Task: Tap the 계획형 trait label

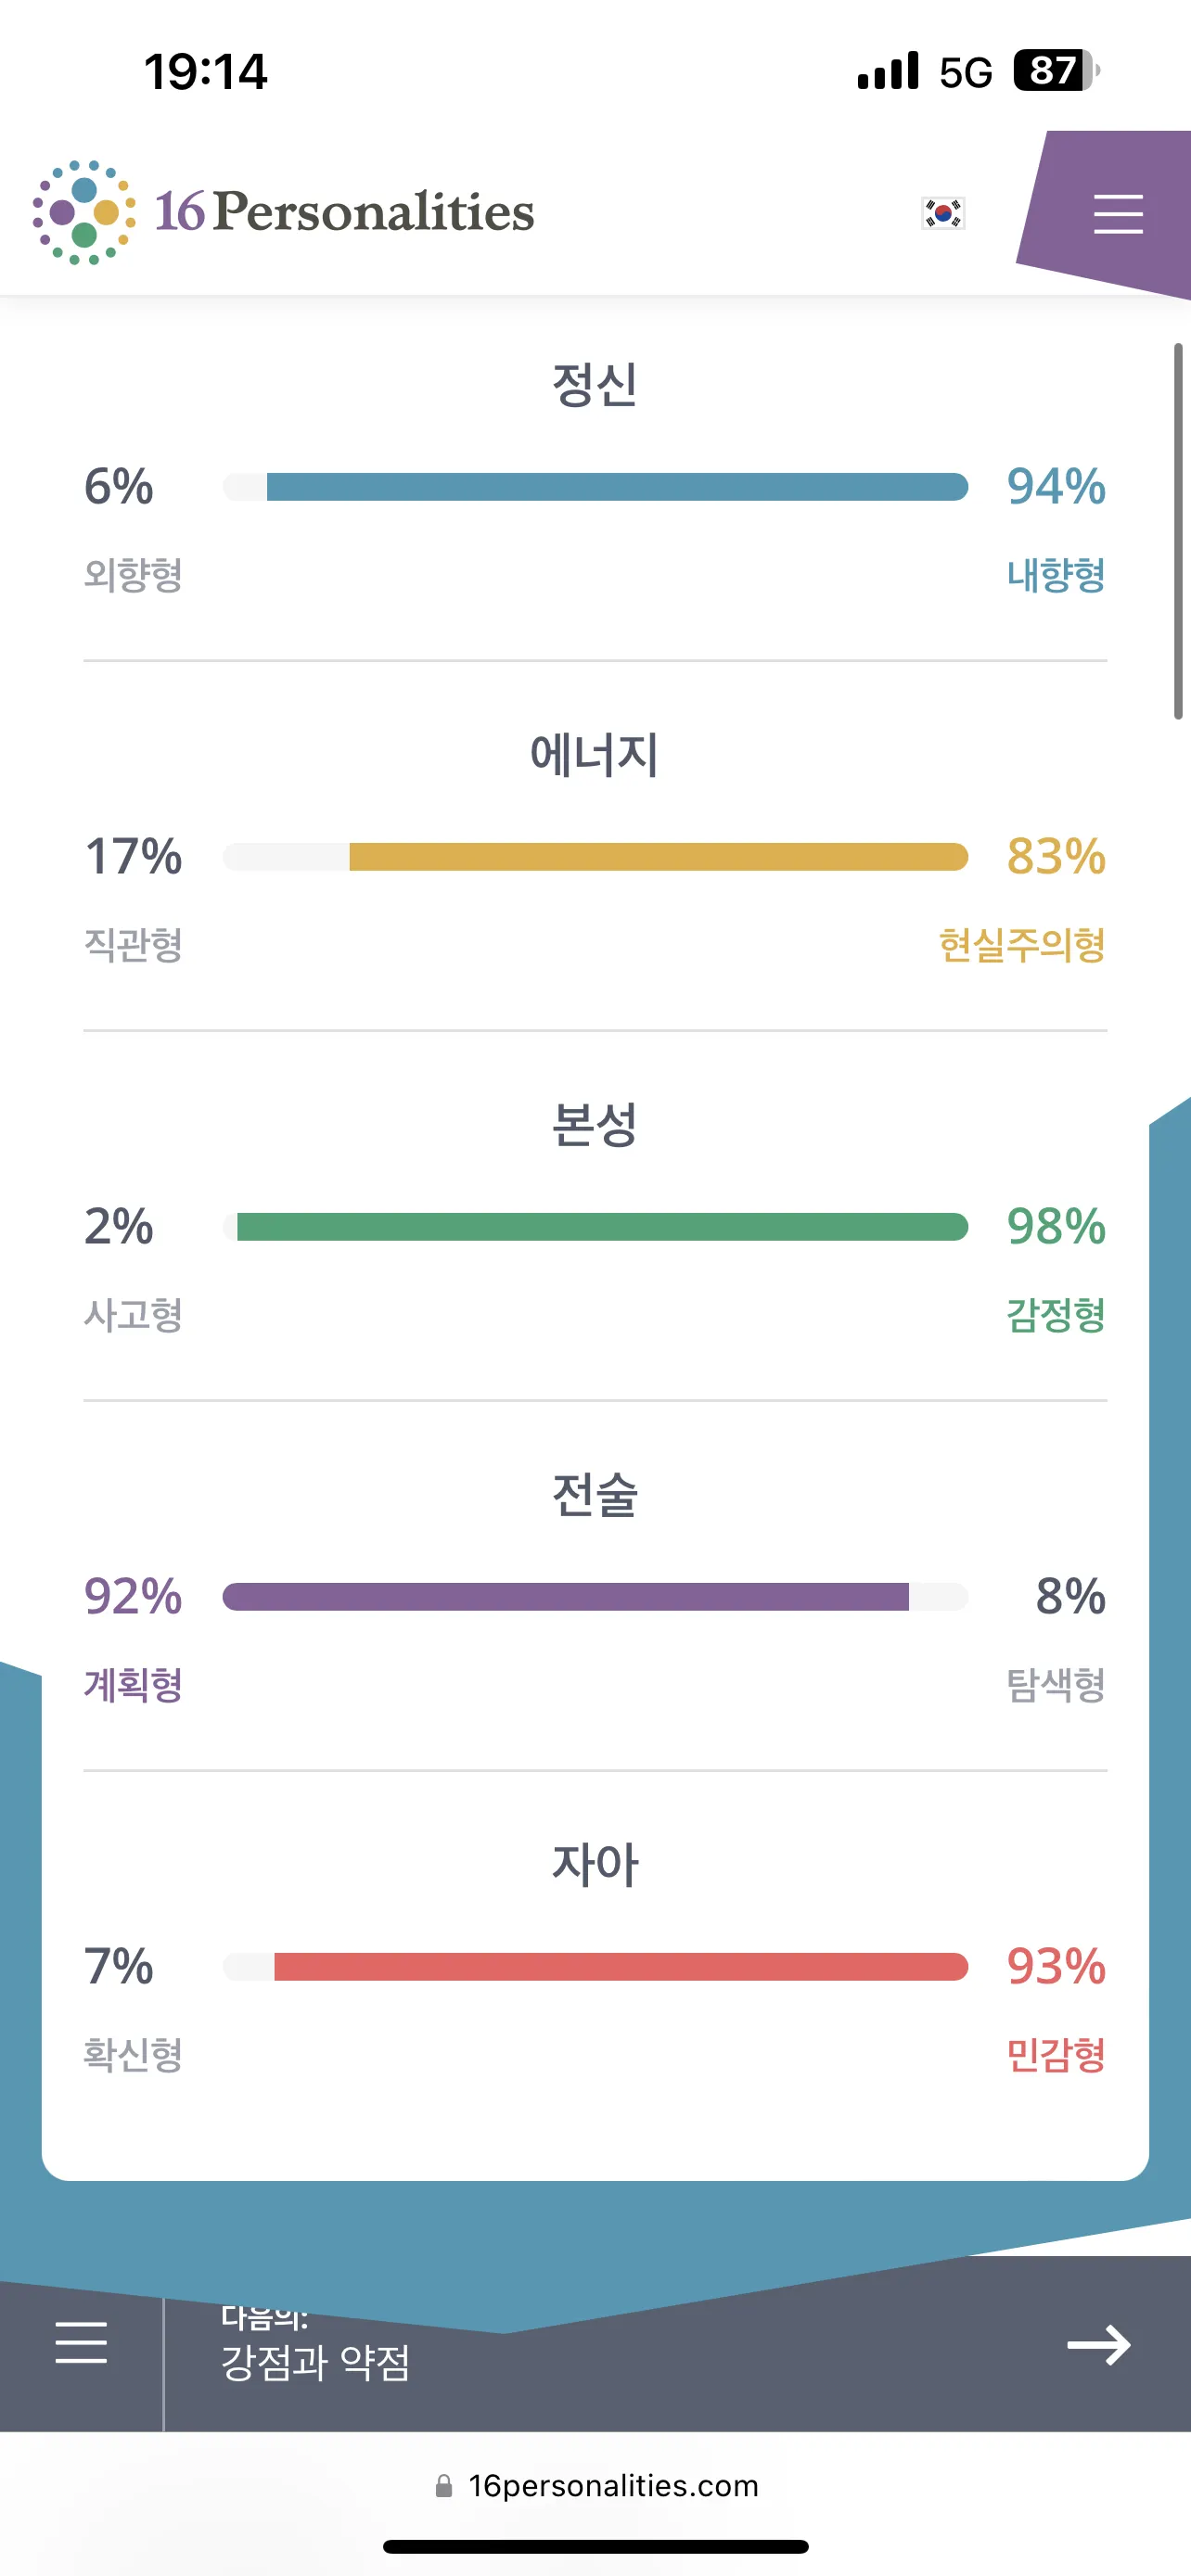Action: (x=133, y=1685)
